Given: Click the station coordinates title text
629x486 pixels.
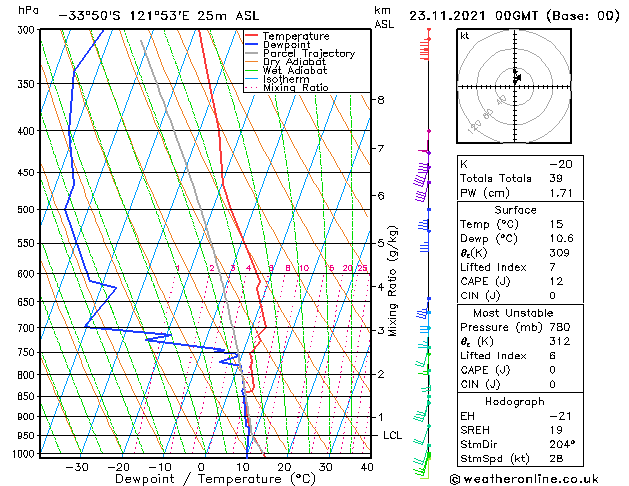Looking at the screenshot, I should click(159, 16).
